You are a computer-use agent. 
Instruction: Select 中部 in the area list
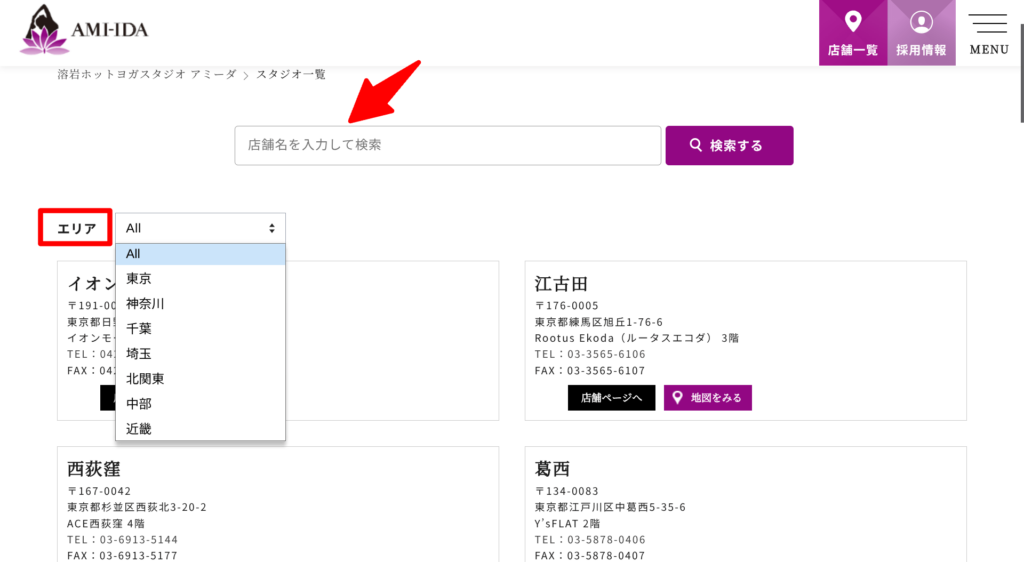[200, 404]
